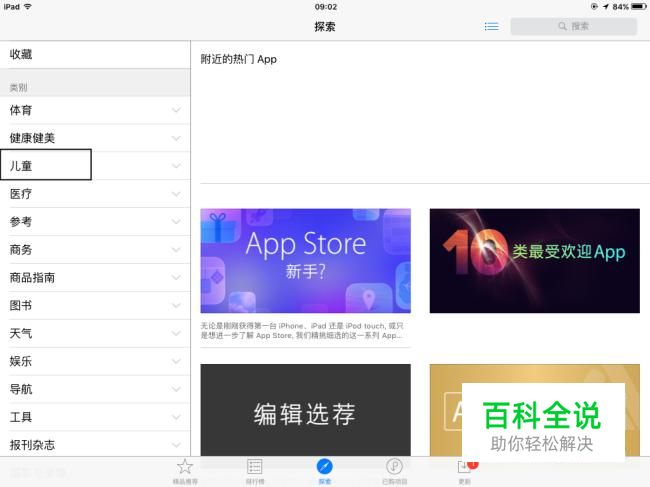Tap the battery icon in status bar

[639, 7]
